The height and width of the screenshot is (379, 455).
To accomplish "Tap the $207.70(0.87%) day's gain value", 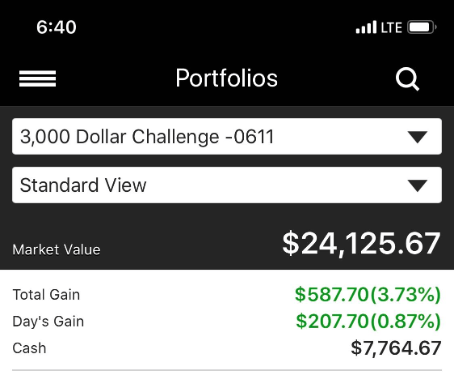I will point(368,321).
